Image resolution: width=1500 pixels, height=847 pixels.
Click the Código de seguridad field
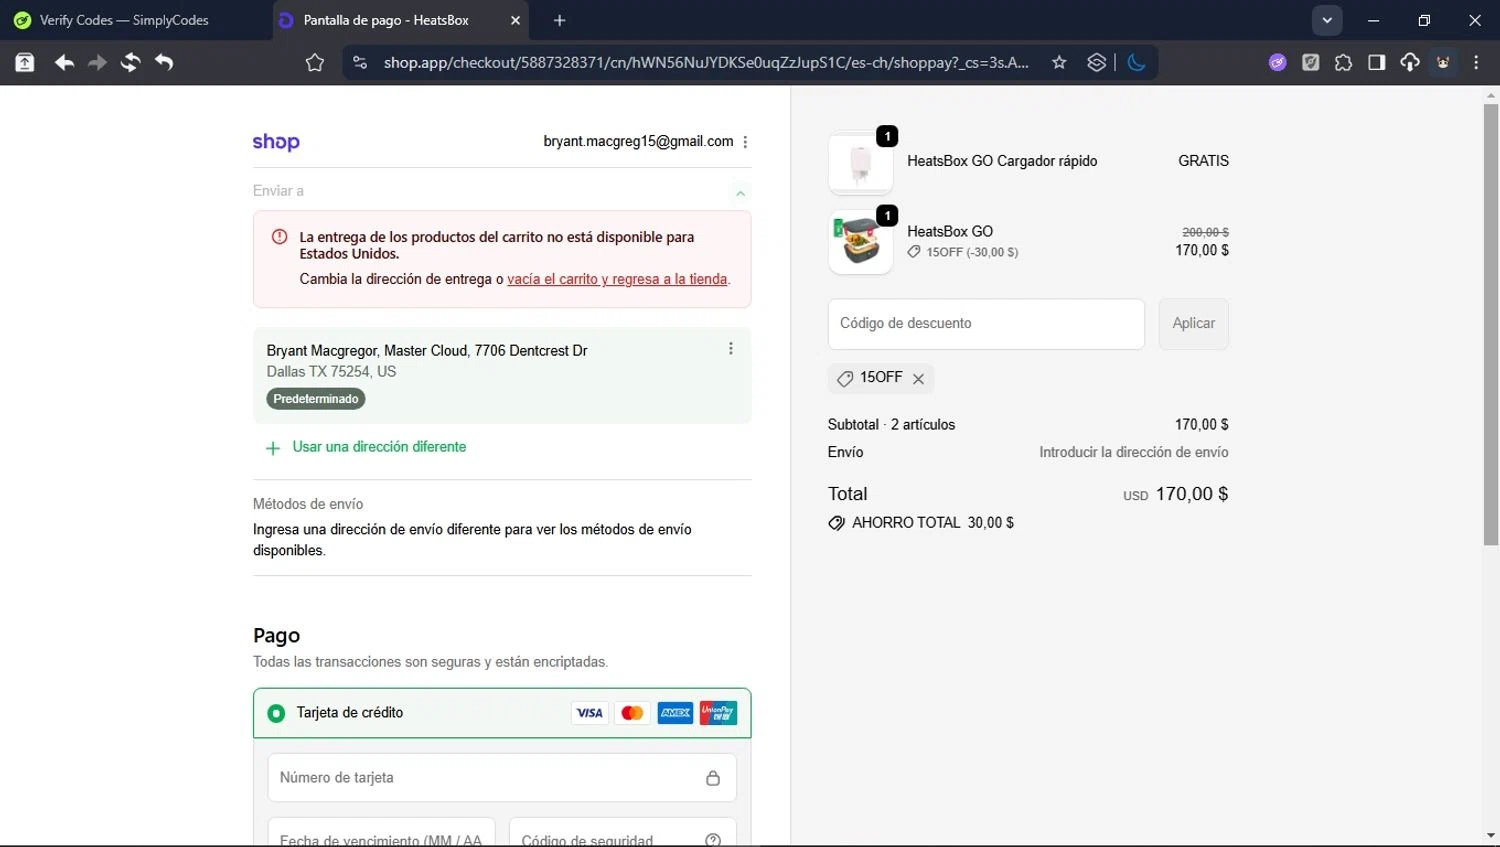[x=623, y=833]
